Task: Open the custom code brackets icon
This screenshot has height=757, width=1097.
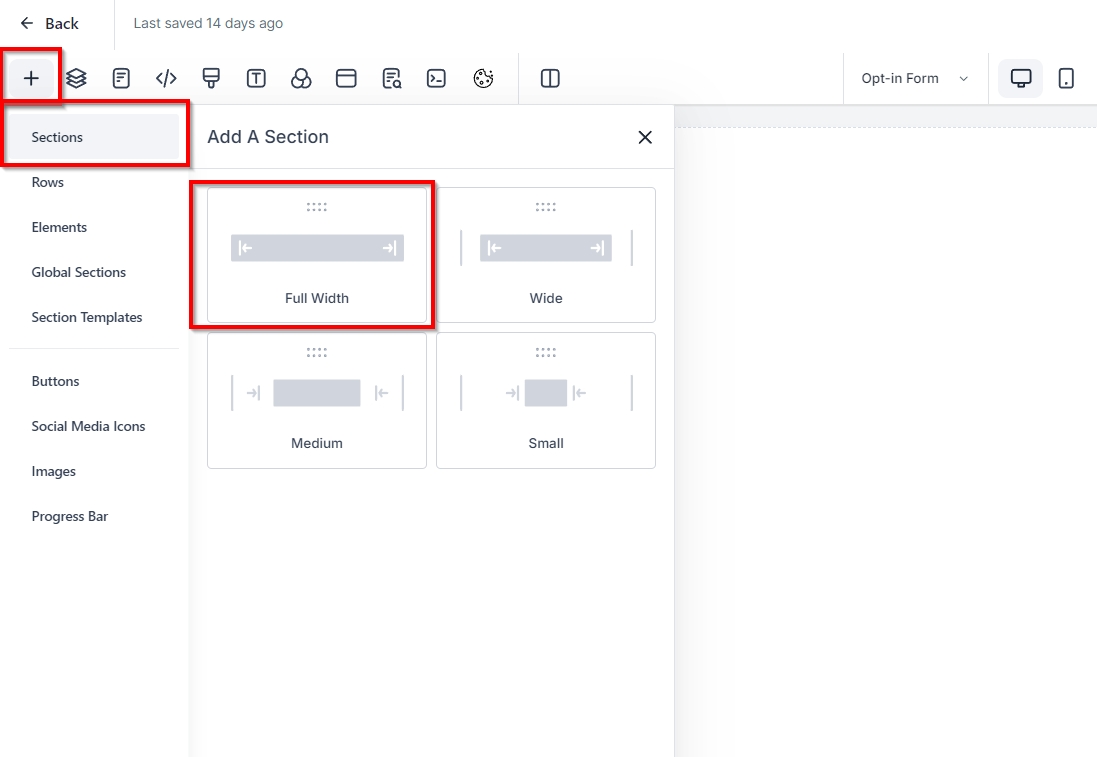Action: 166,78
